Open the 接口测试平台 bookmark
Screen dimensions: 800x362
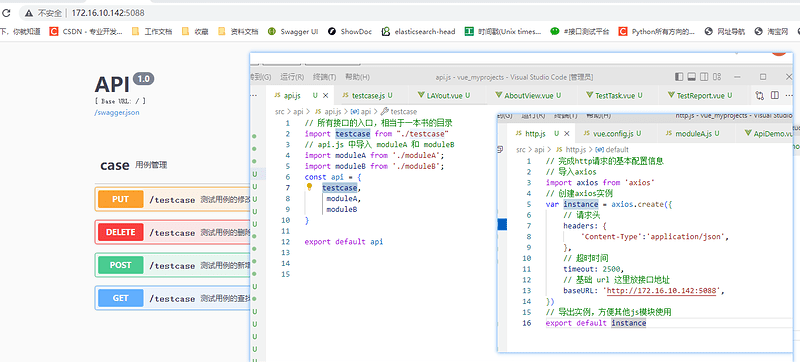pos(580,32)
